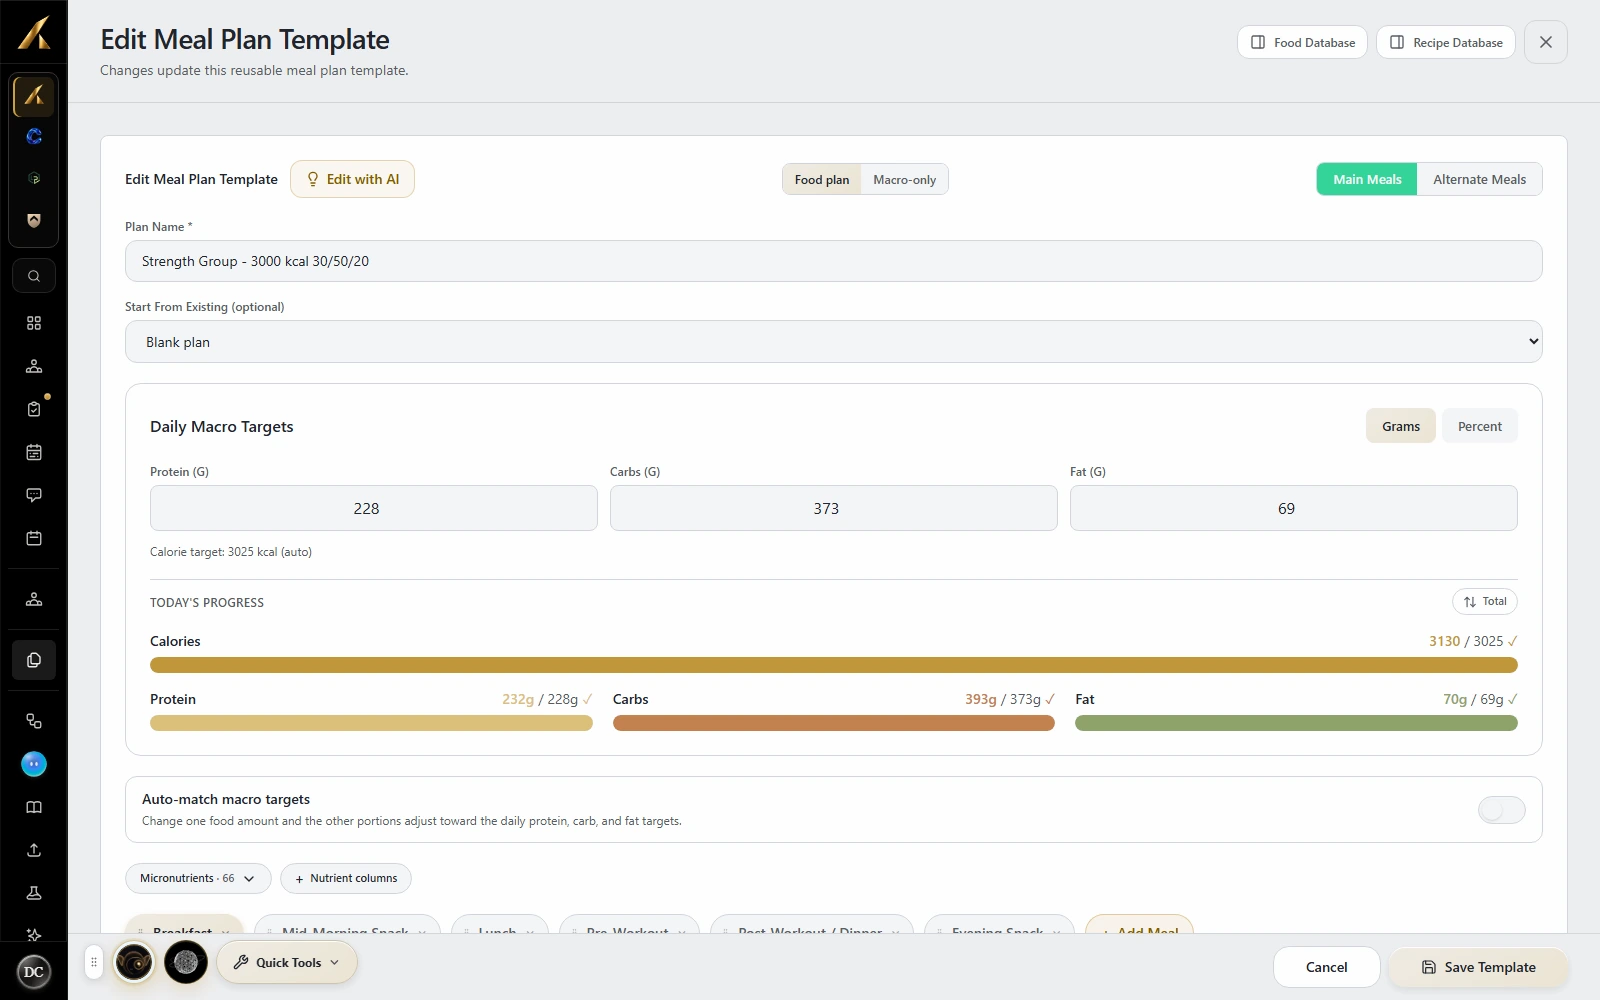Select the blue C workspace icon

click(x=34, y=136)
